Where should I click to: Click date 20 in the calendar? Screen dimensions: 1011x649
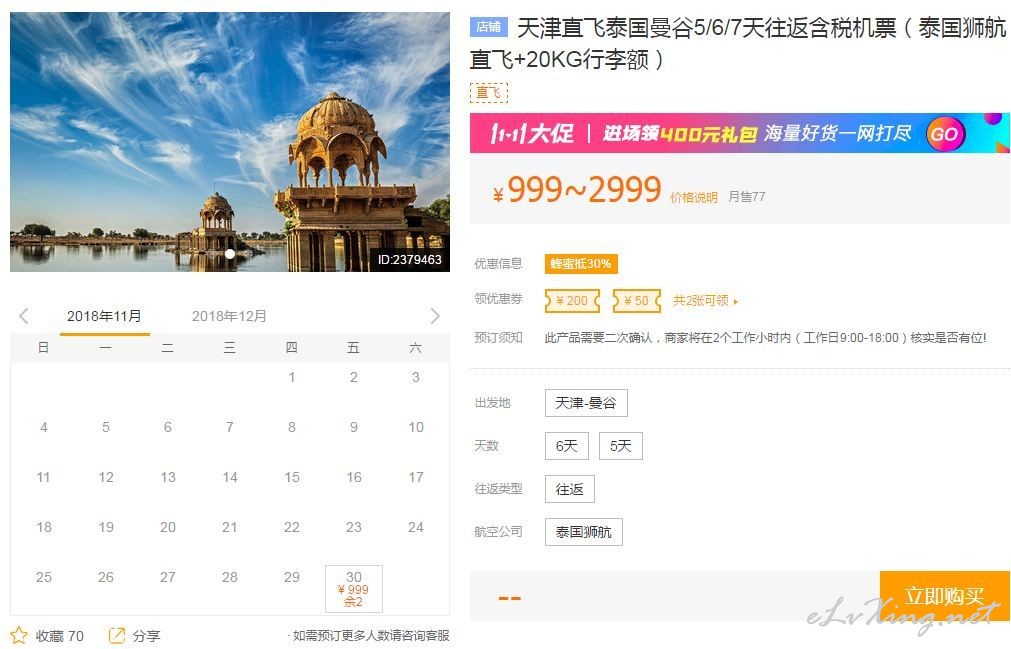(x=168, y=527)
